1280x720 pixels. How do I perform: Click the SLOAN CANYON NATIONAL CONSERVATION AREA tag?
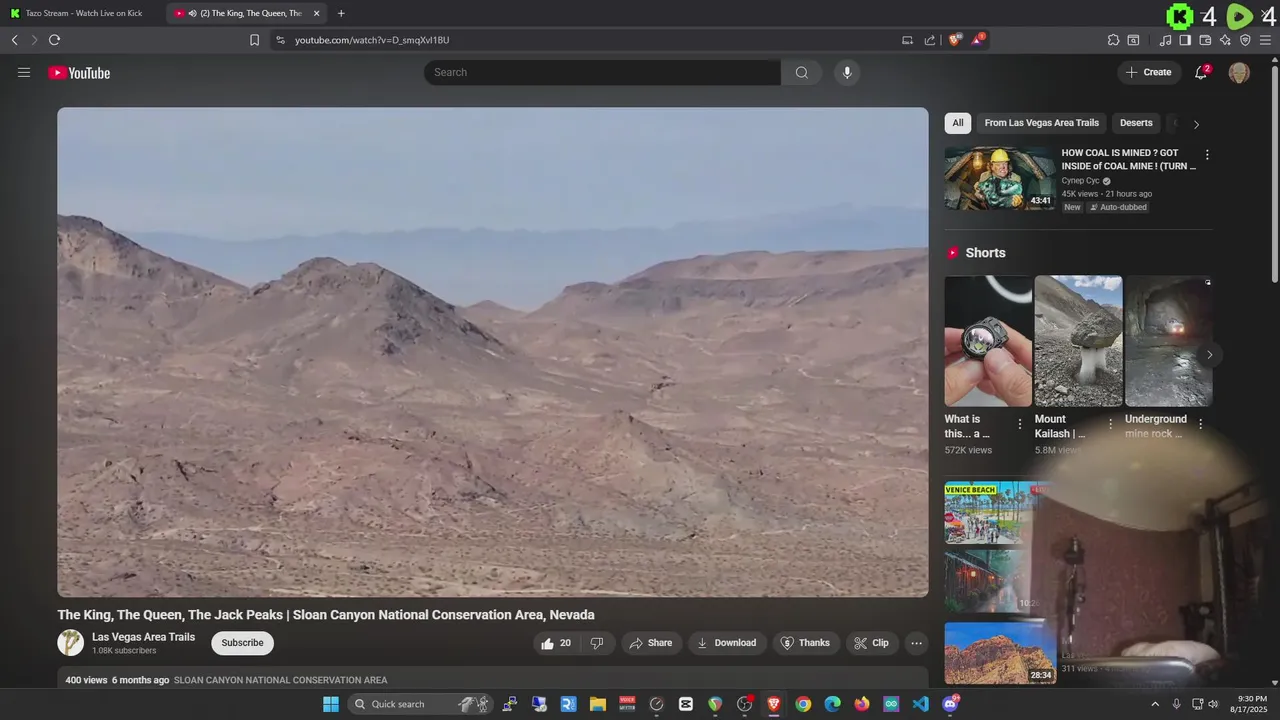pos(280,680)
